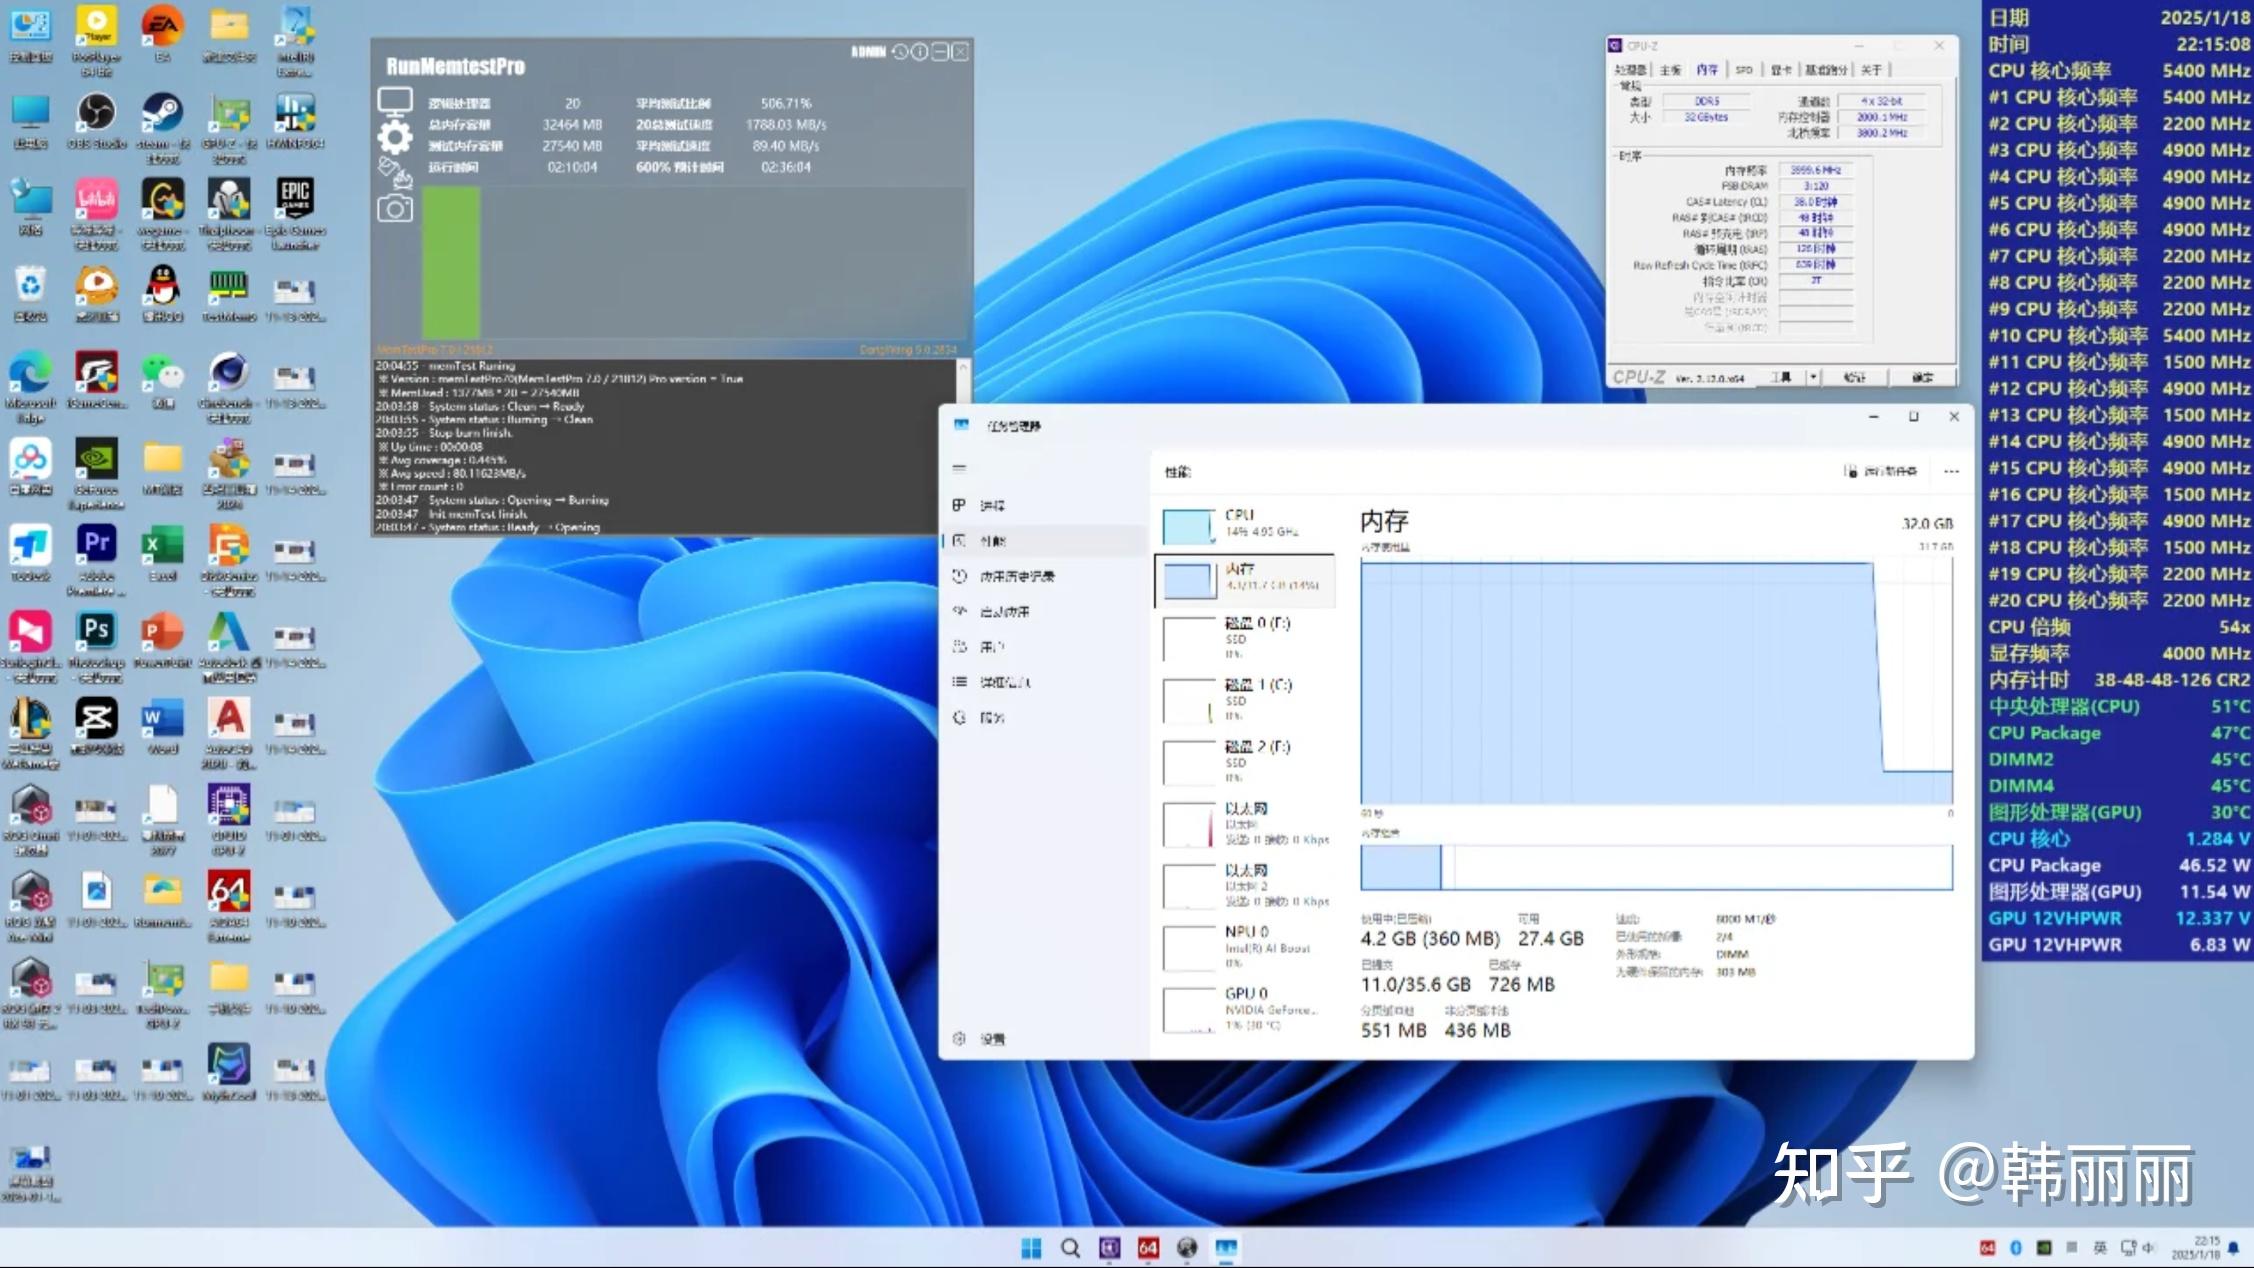Screen dimensions: 2254x1268
Task: Open RunMemtestPro settings gear icon
Action: pyautogui.click(x=395, y=138)
